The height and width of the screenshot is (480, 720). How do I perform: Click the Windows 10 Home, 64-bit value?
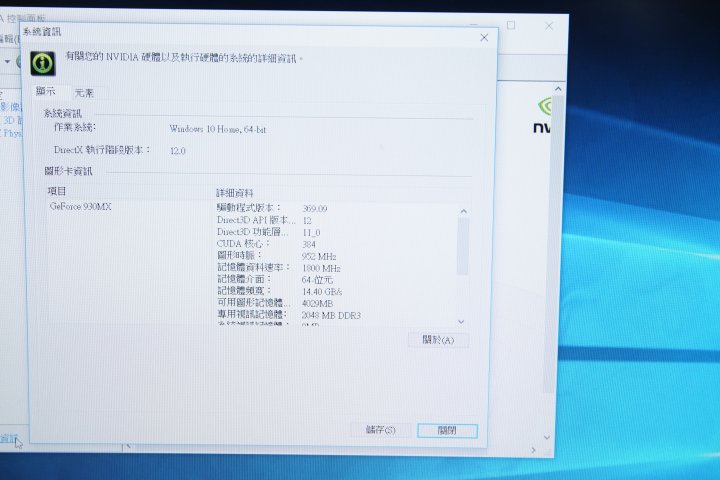click(218, 129)
